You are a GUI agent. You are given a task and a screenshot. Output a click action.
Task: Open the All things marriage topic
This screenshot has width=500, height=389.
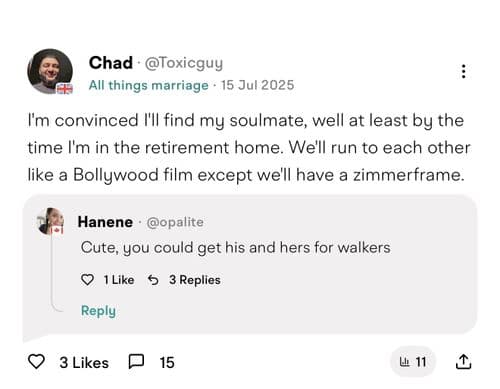[148, 85]
